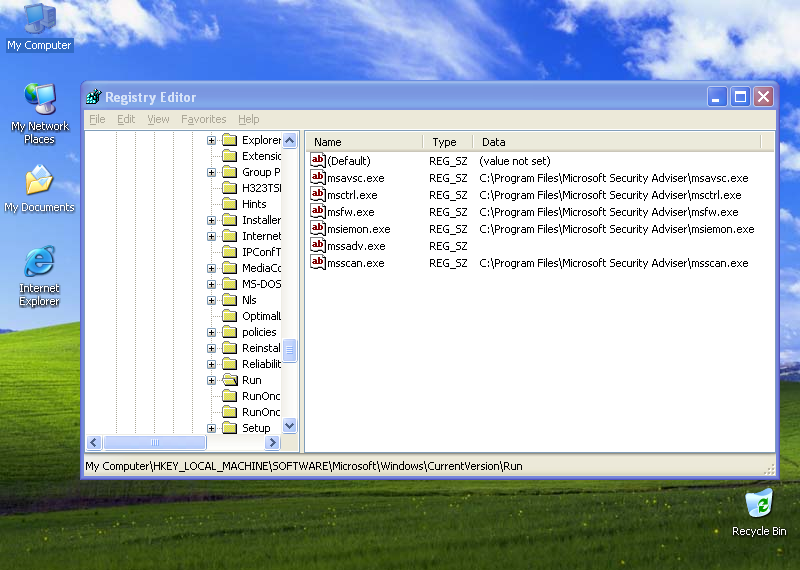
Task: Click the tree scroll up arrow
Action: coord(289,140)
